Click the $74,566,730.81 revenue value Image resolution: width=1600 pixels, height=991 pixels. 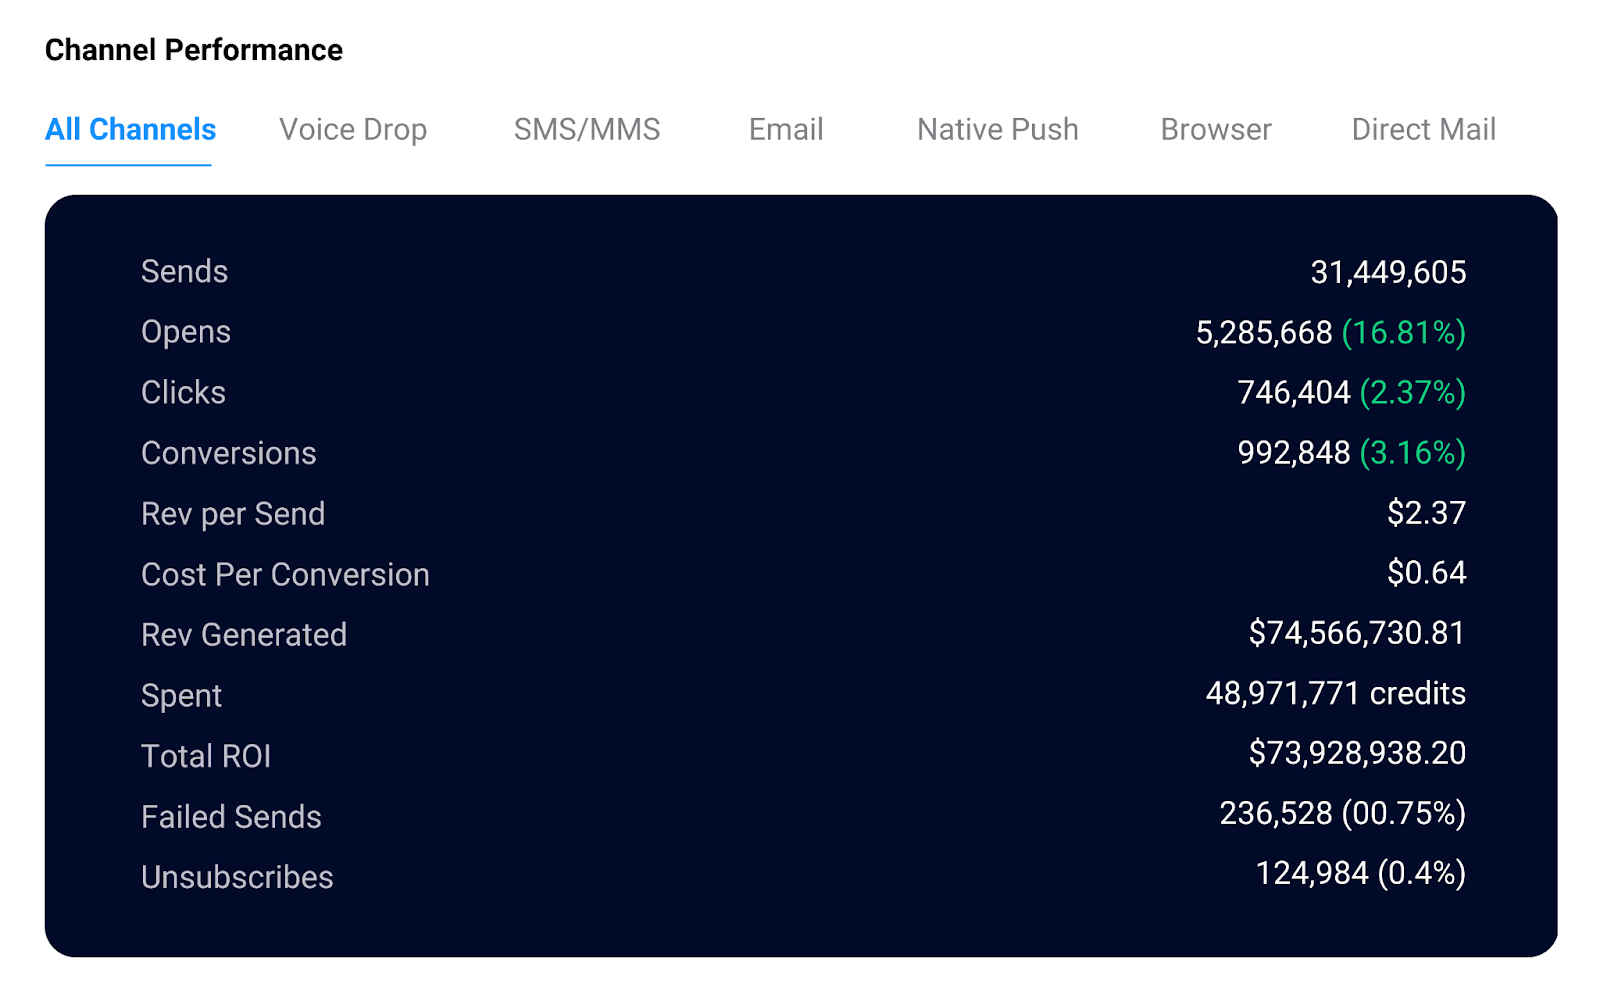click(1357, 633)
